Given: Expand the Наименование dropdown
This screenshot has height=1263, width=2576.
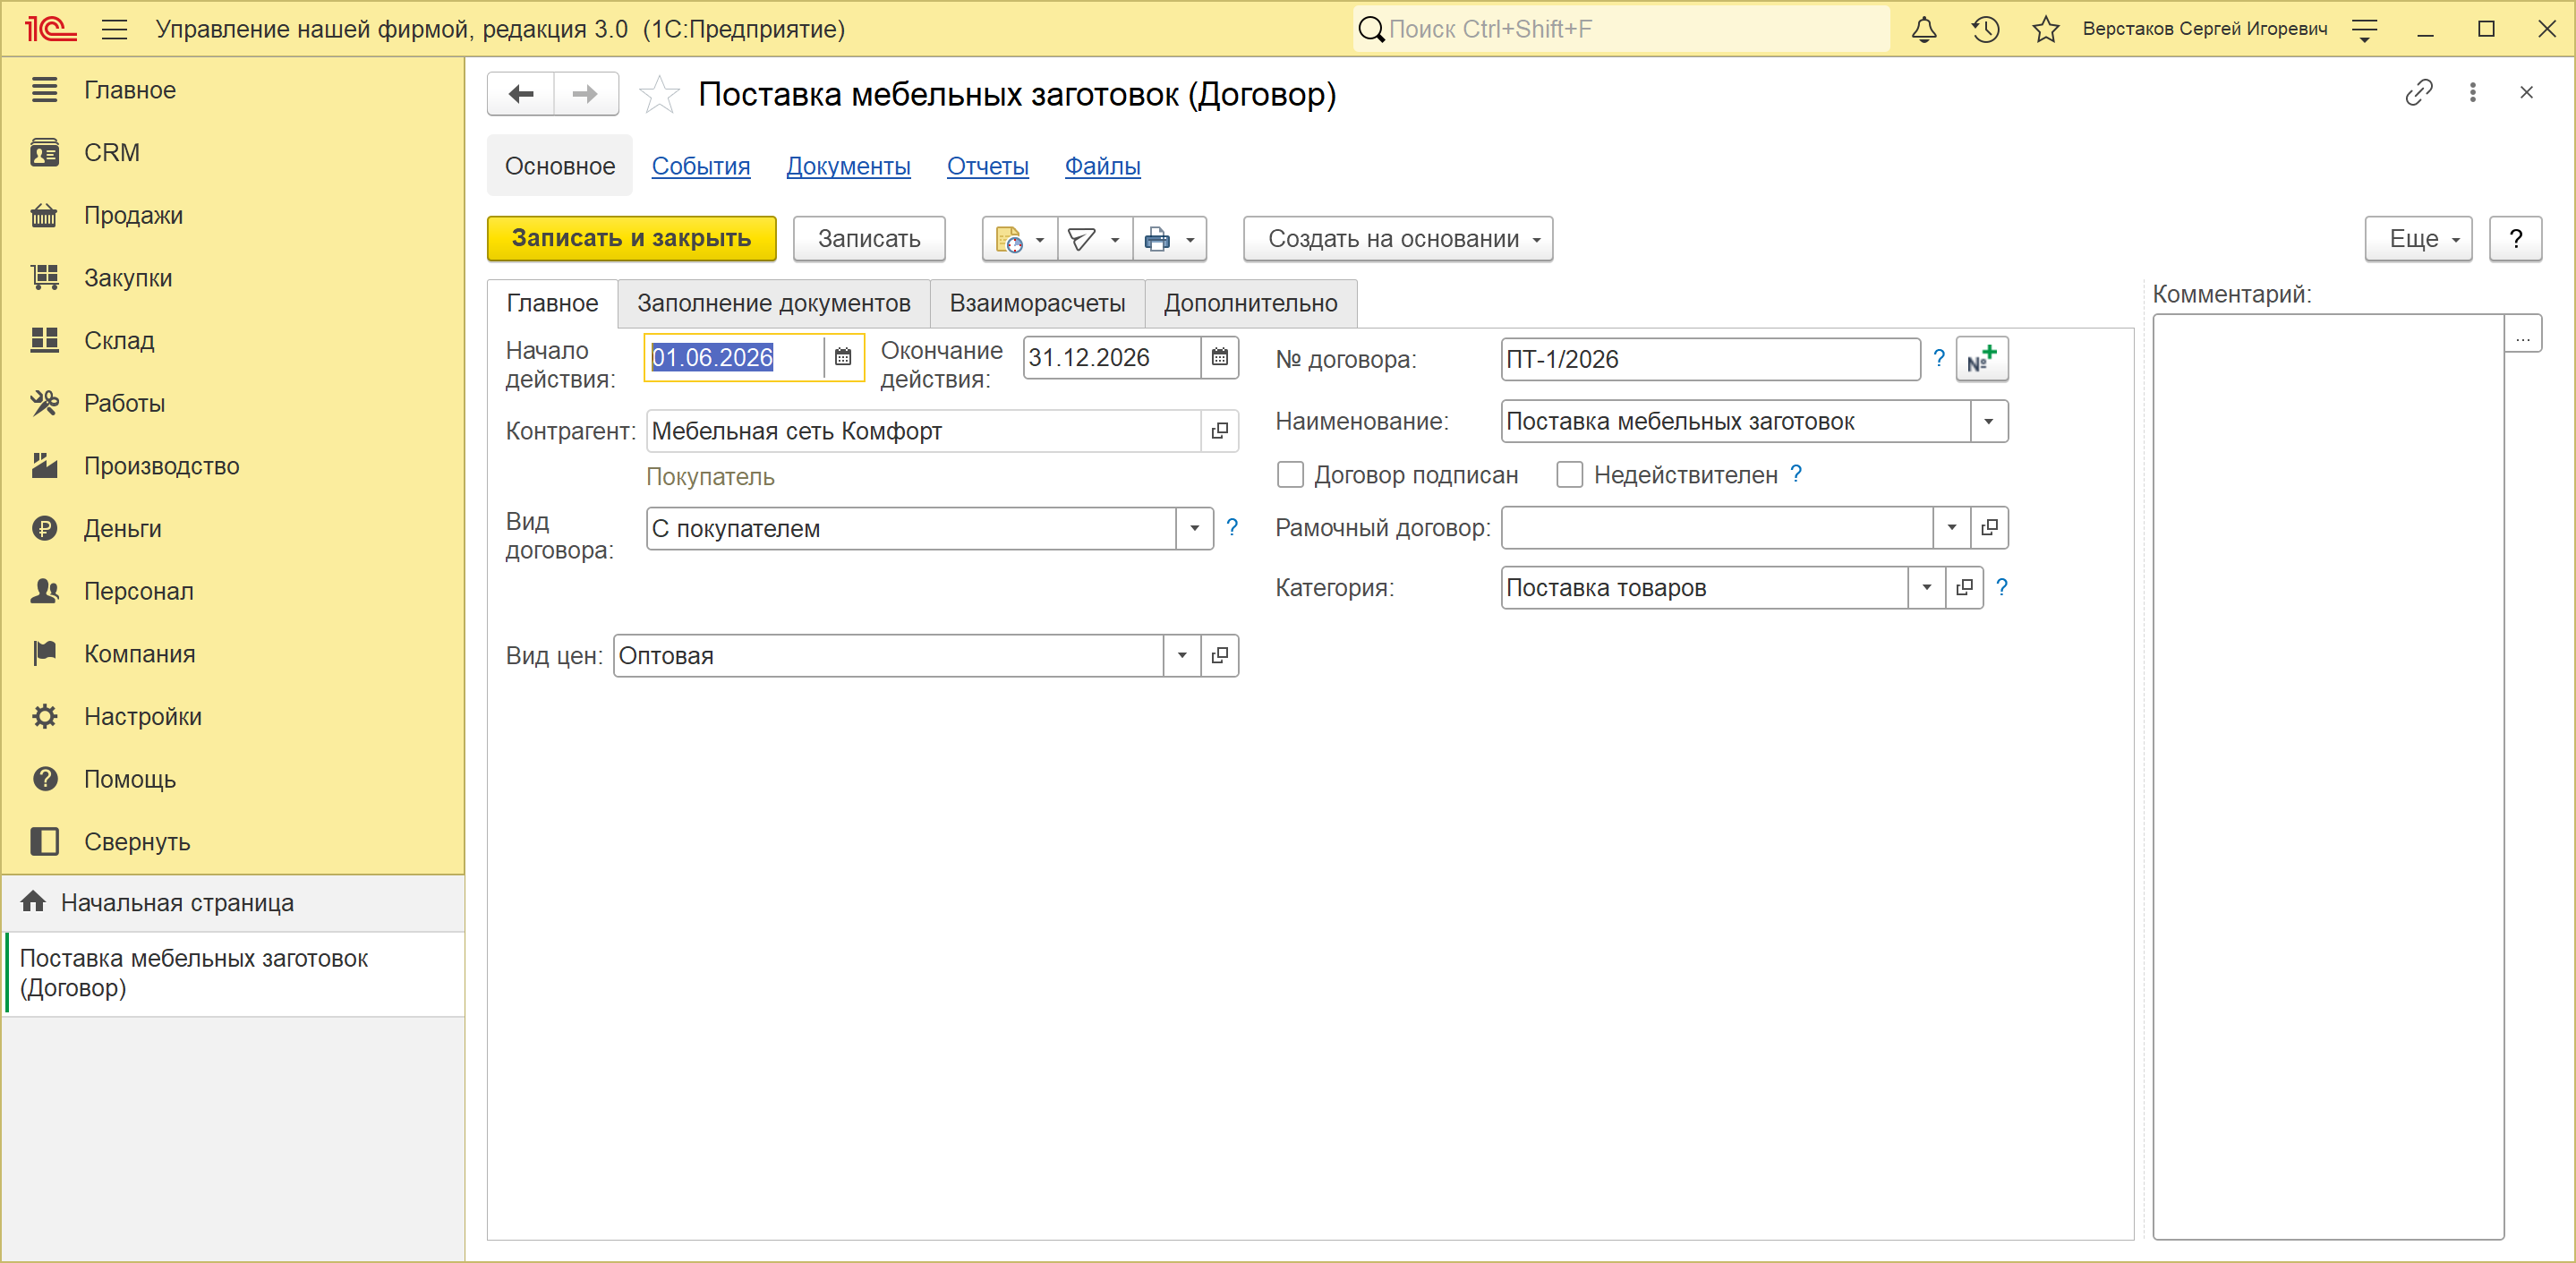Looking at the screenshot, I should [x=1989, y=421].
